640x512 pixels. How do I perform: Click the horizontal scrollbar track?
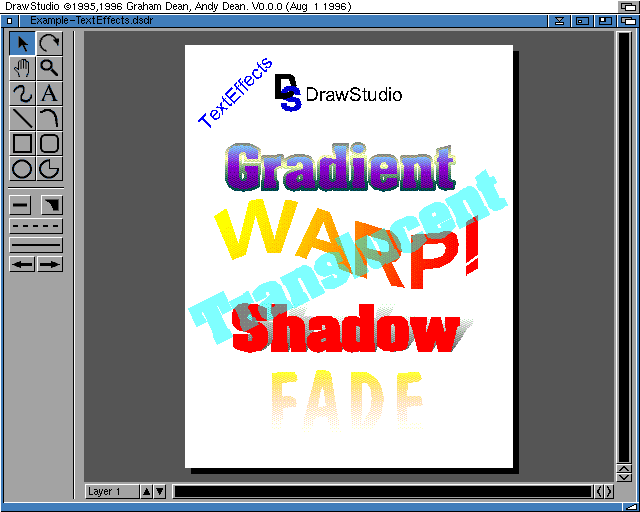(x=383, y=492)
